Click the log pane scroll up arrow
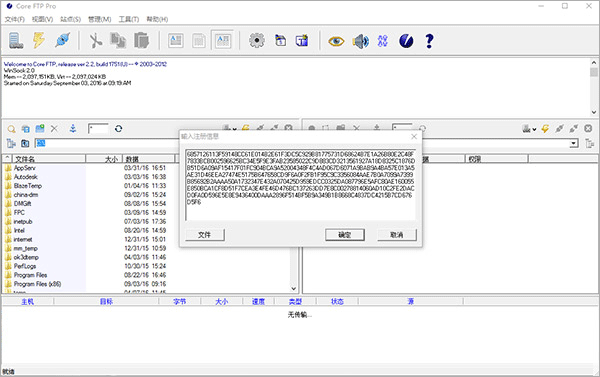Screen dimensions: 600x377 coord(594,62)
